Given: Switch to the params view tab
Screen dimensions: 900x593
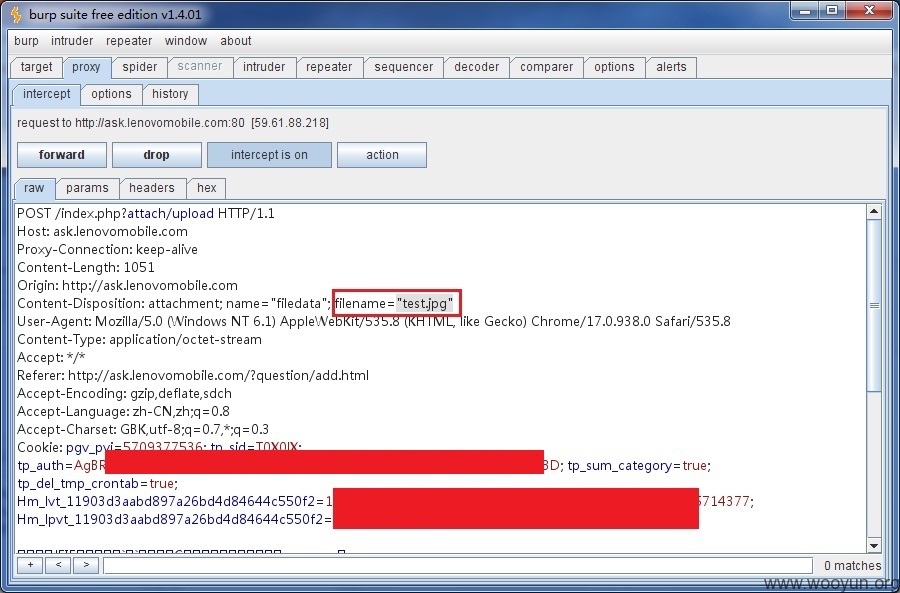Looking at the screenshot, I should [x=87, y=188].
